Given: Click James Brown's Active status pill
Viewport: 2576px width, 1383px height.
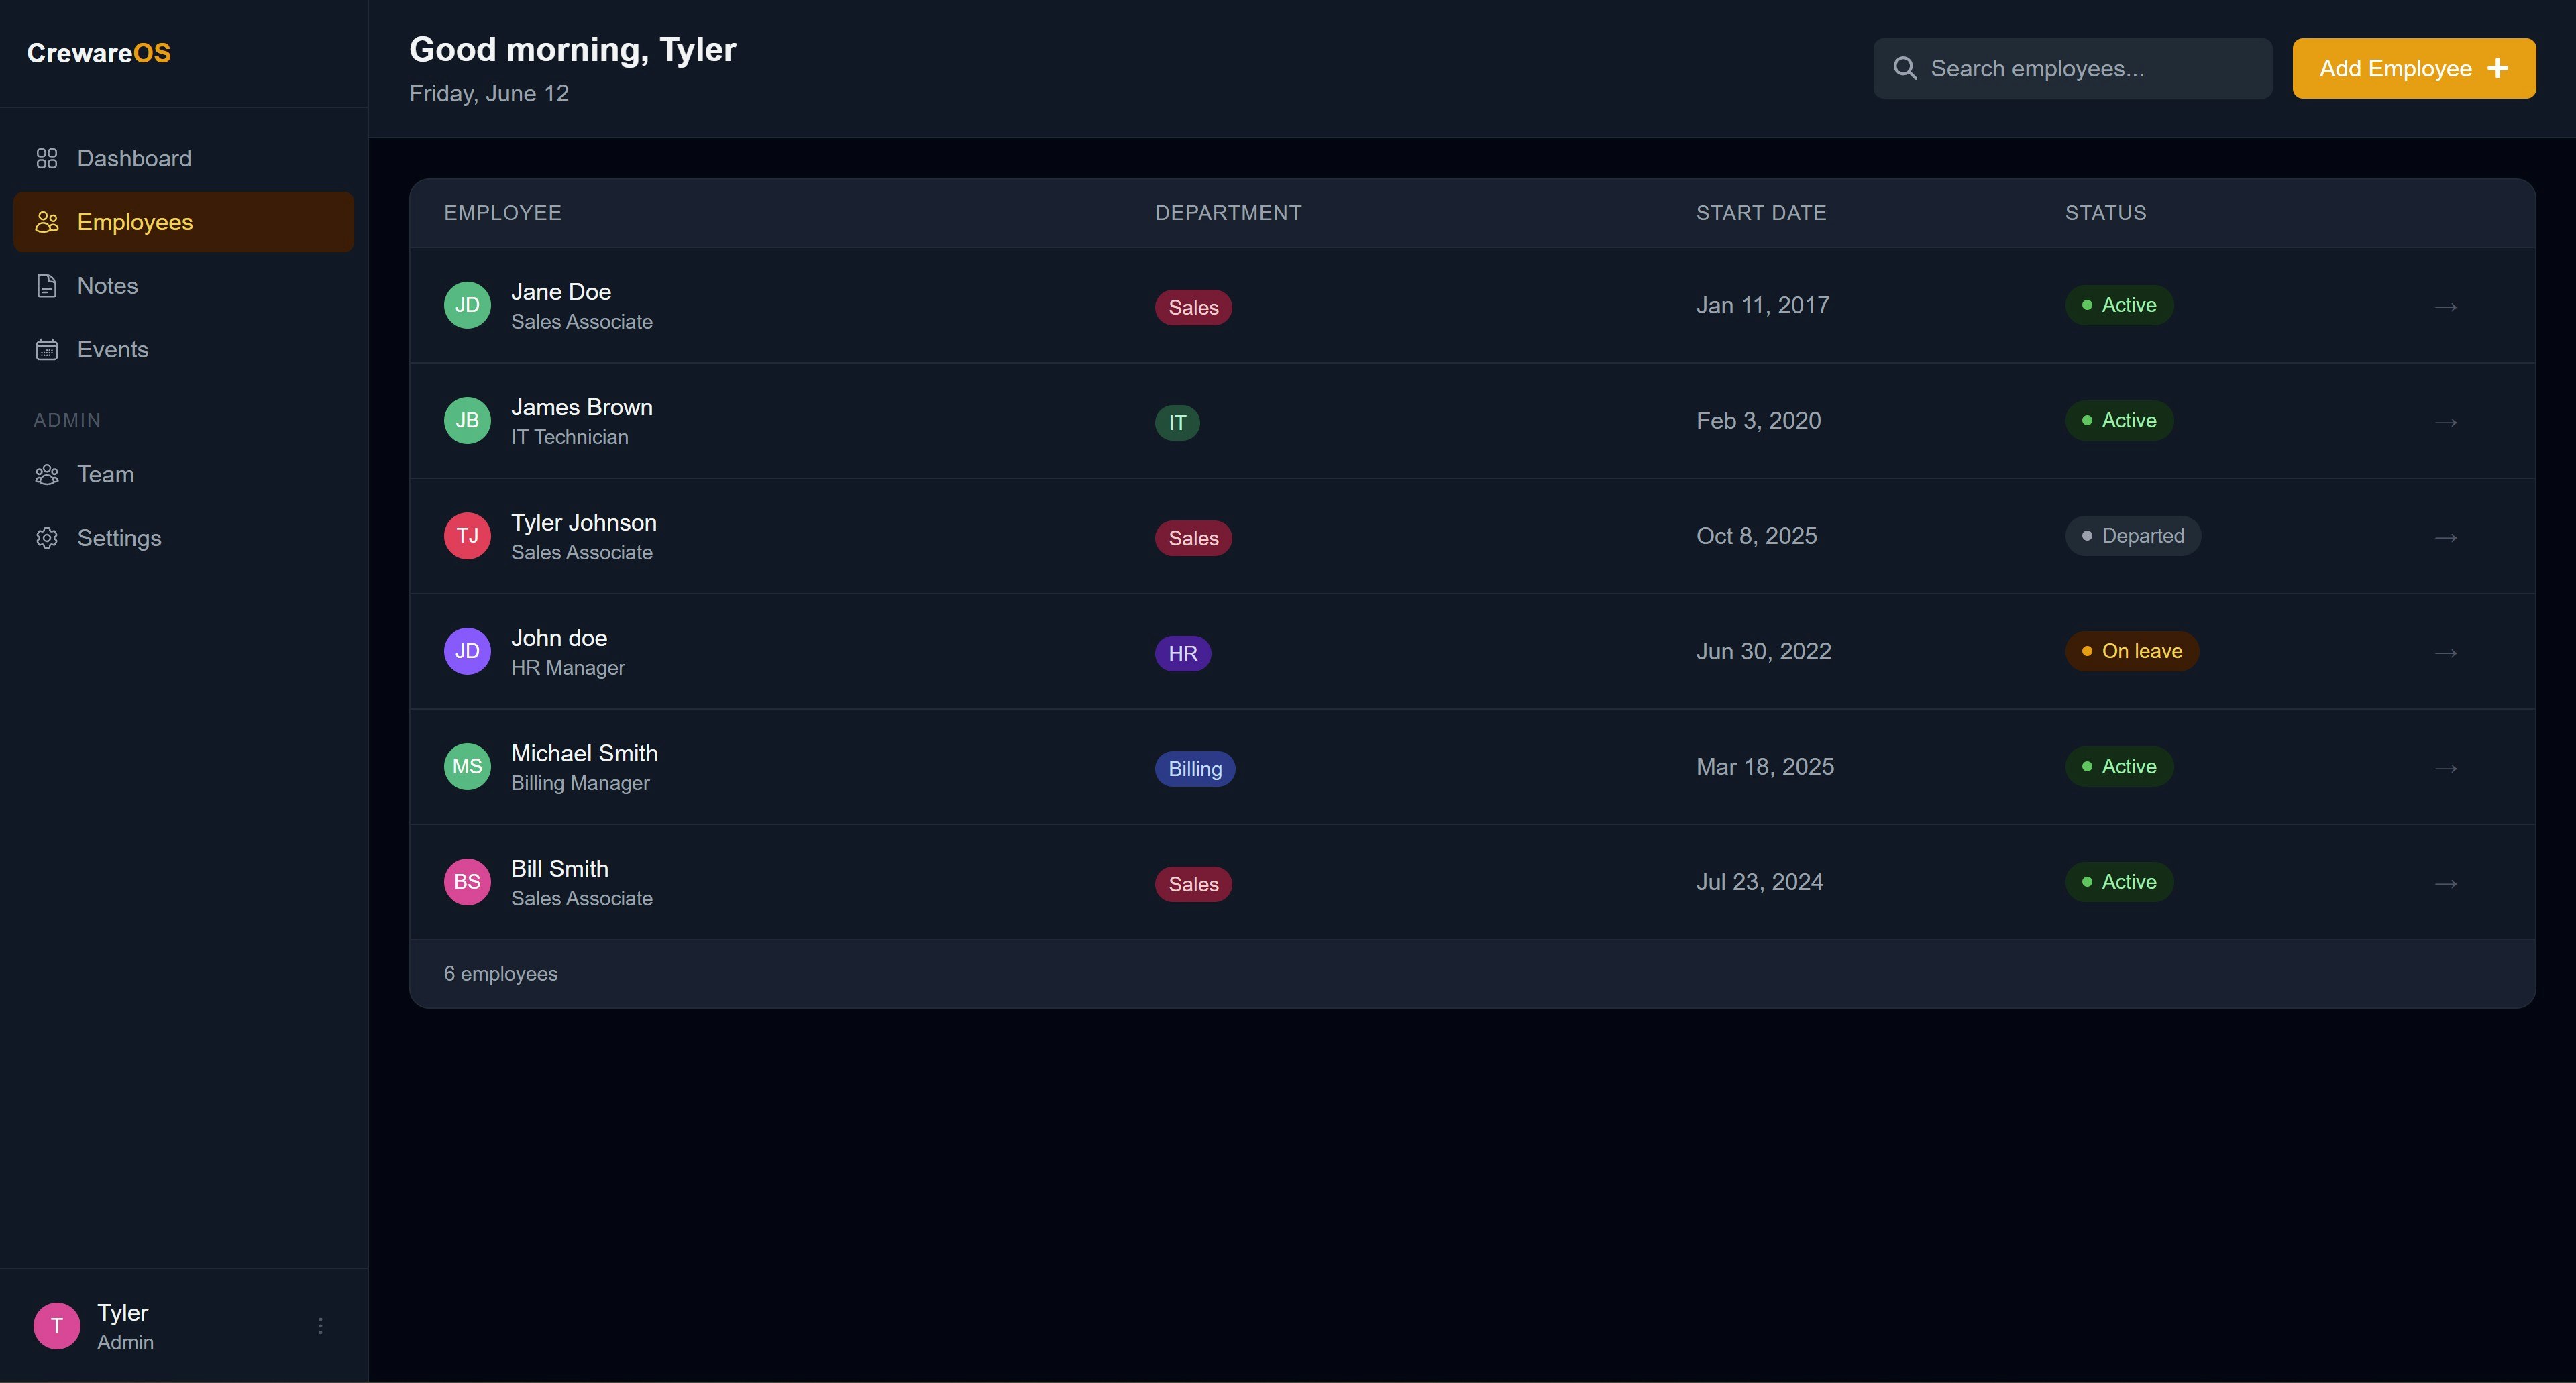Looking at the screenshot, I should coord(2119,421).
